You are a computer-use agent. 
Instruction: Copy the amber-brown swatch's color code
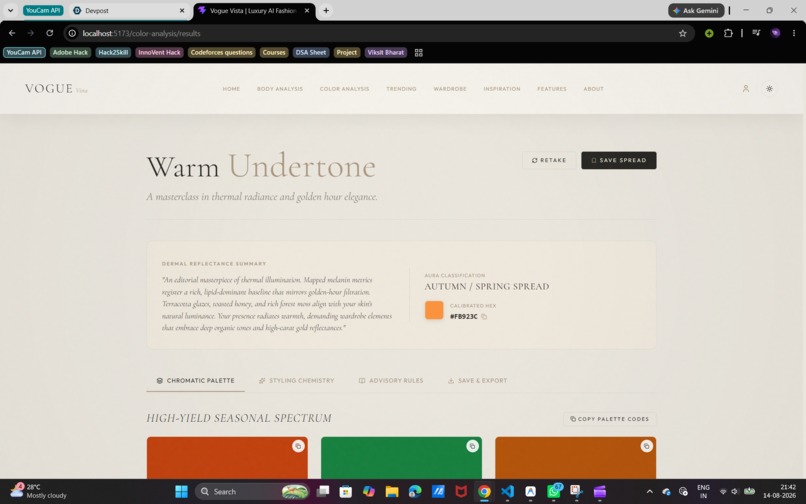646,446
